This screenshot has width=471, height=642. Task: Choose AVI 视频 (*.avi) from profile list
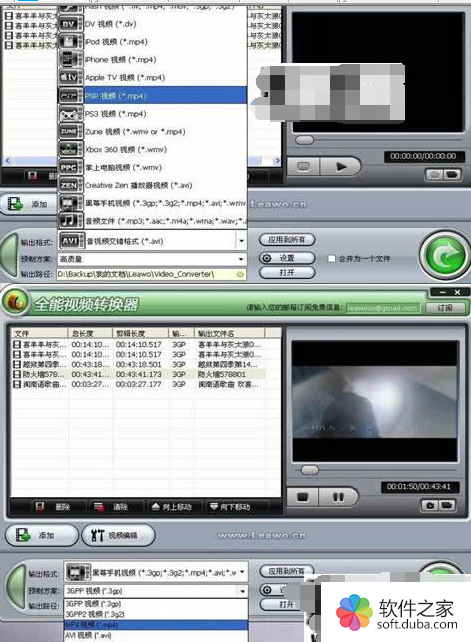[156, 635]
